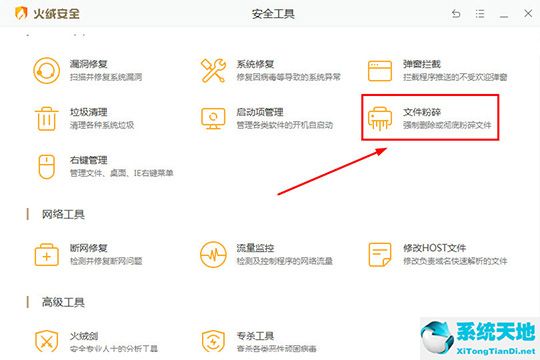Click the 检测及控制程序的网络流量 description
This screenshot has width=540, height=360.
pyautogui.click(x=285, y=261)
